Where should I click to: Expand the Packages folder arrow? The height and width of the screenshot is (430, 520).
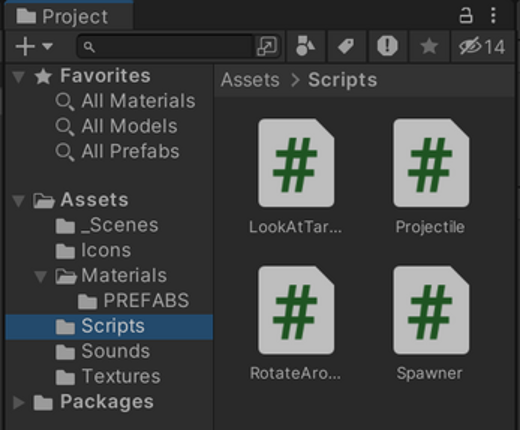tap(19, 402)
